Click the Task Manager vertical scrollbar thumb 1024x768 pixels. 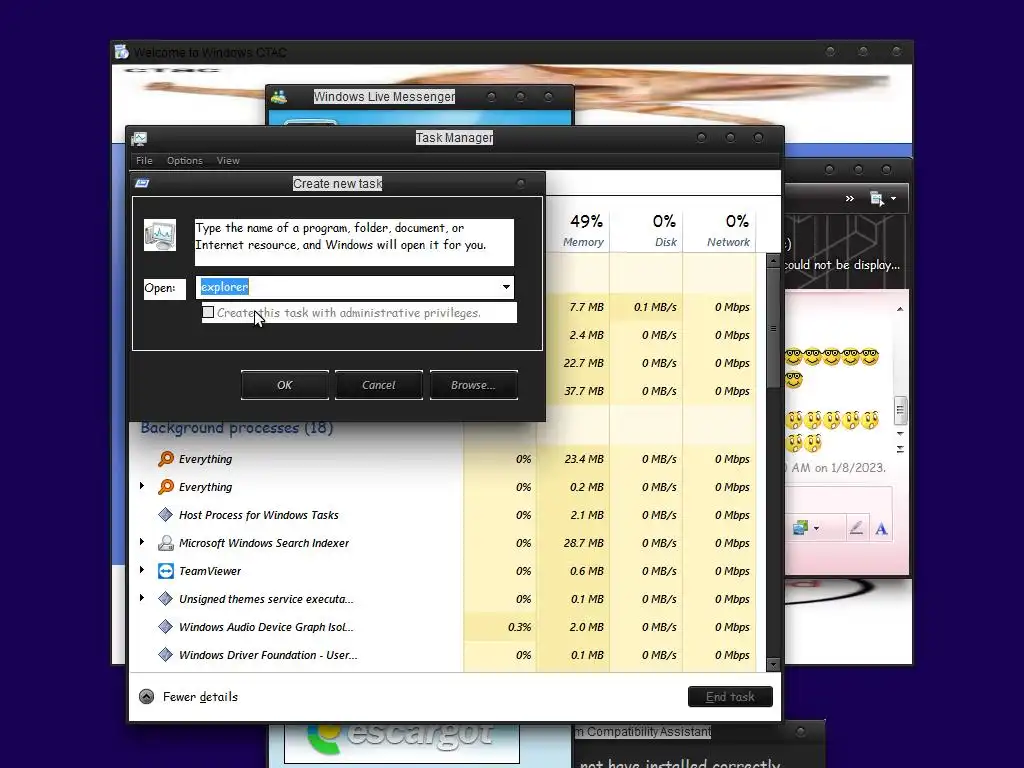[773, 328]
